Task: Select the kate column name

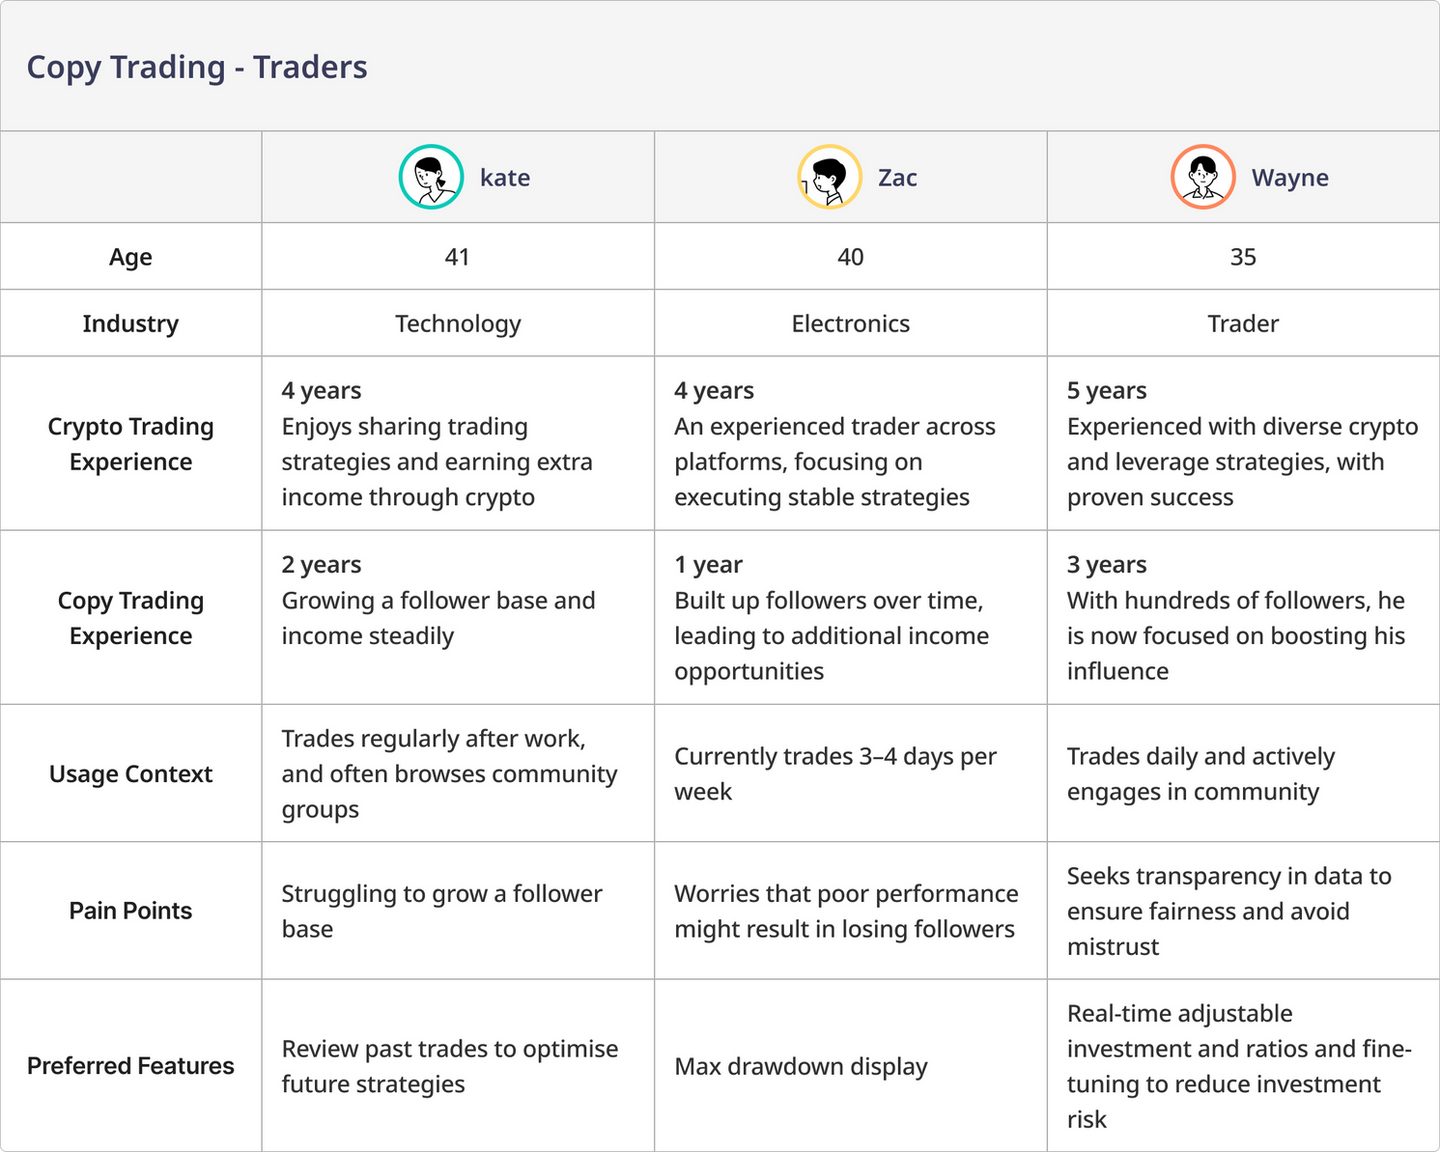Action: click(x=505, y=178)
